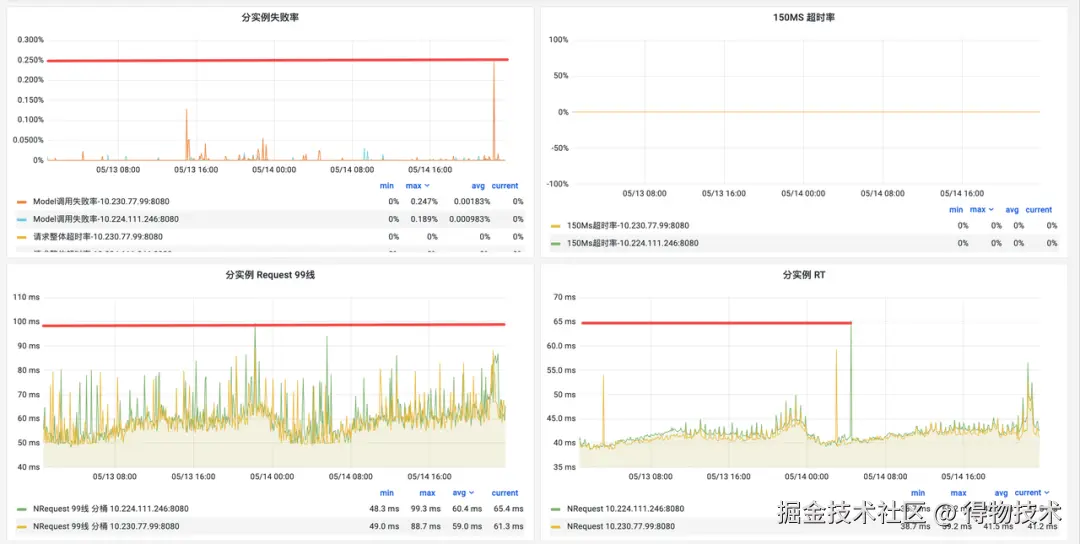This screenshot has height=544, width=1080.
Task: Click the 59.0 ms avg value
Action: [466, 526]
